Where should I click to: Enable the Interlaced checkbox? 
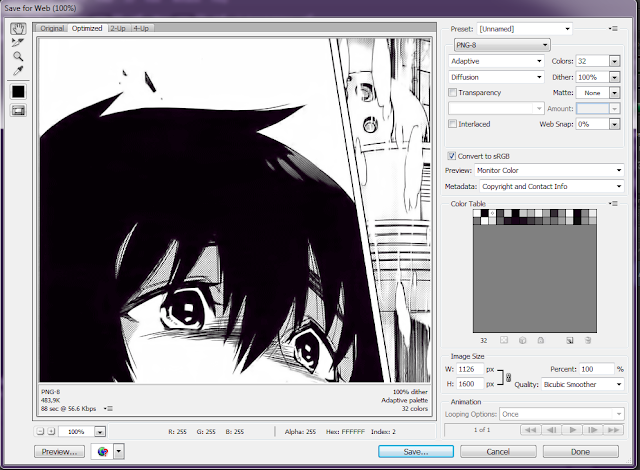pyautogui.click(x=452, y=124)
